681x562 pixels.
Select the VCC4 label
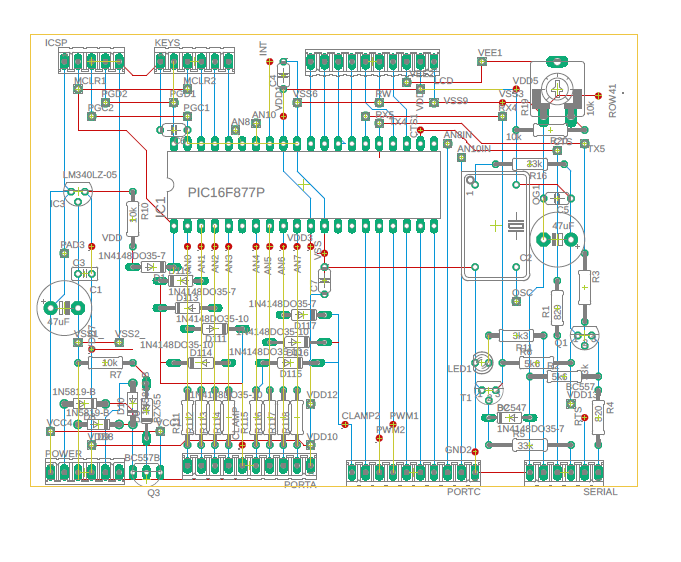click(x=59, y=423)
